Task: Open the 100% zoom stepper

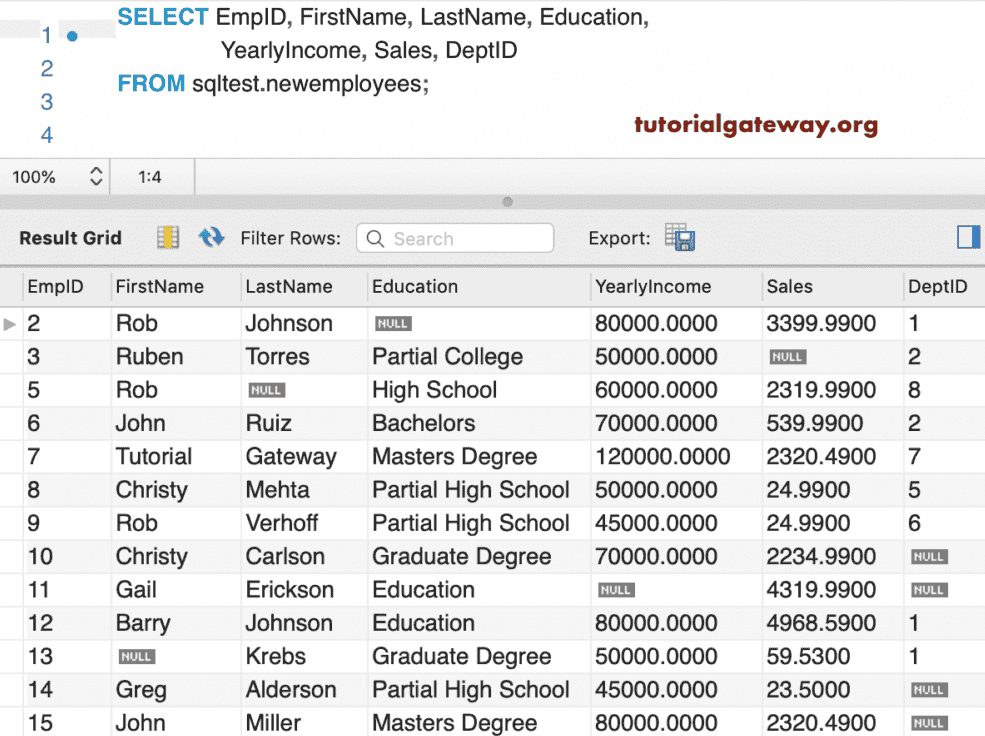Action: click(96, 177)
